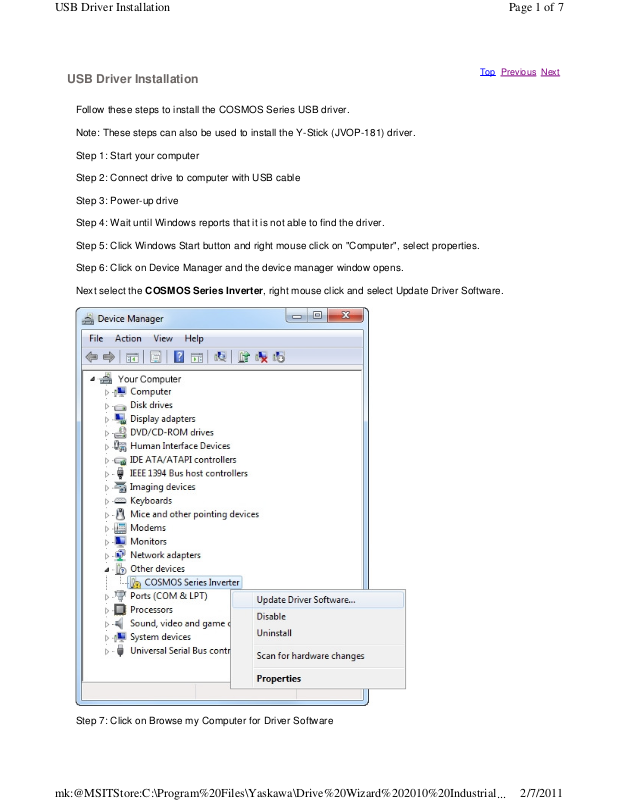Follow the Previous link at page top
The height and width of the screenshot is (800, 619).
518,72
